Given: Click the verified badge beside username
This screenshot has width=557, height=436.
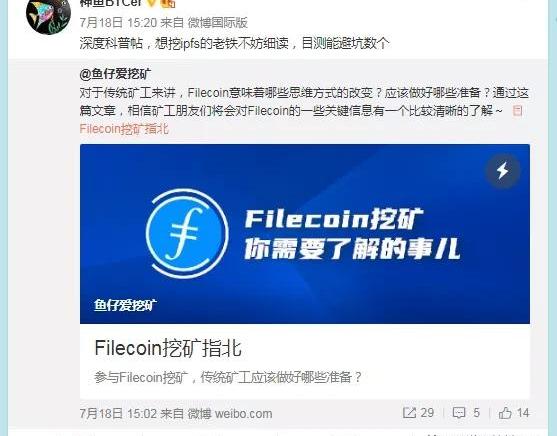Looking at the screenshot, I should [x=152, y=3].
